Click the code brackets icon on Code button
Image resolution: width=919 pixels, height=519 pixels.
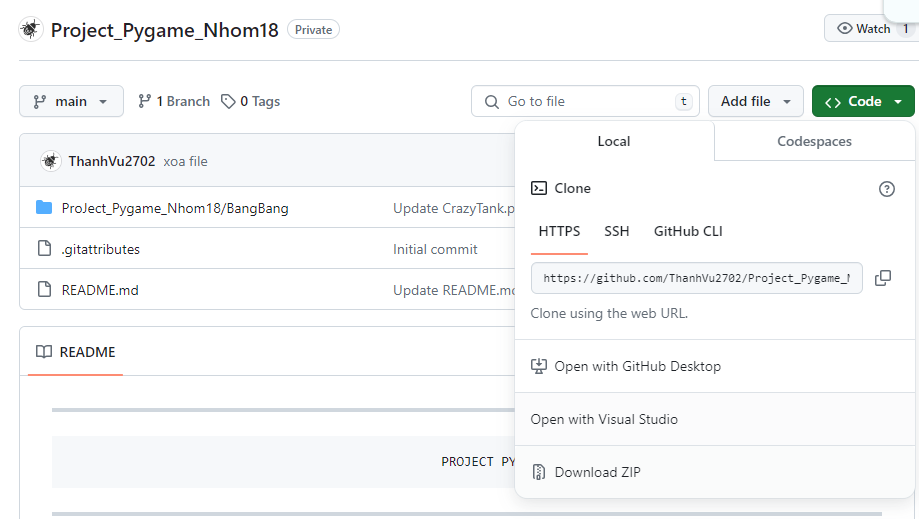pos(833,103)
